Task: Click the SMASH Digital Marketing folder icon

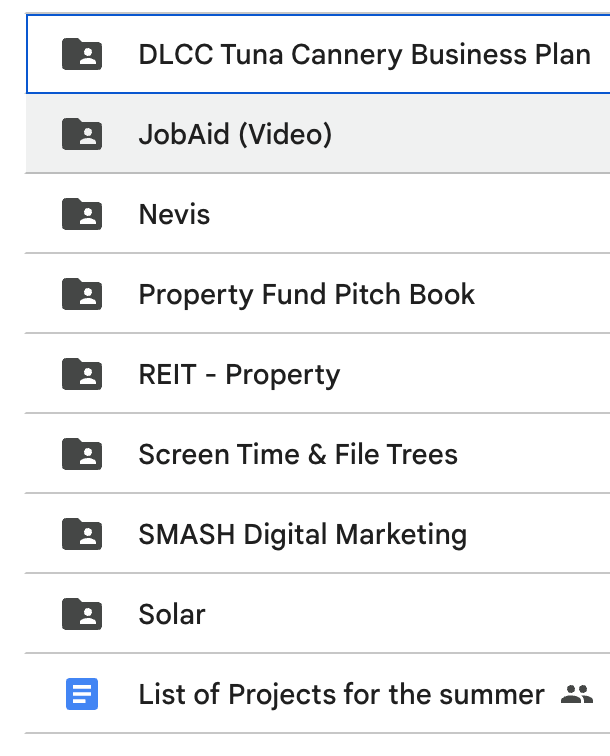Action: pyautogui.click(x=82, y=534)
